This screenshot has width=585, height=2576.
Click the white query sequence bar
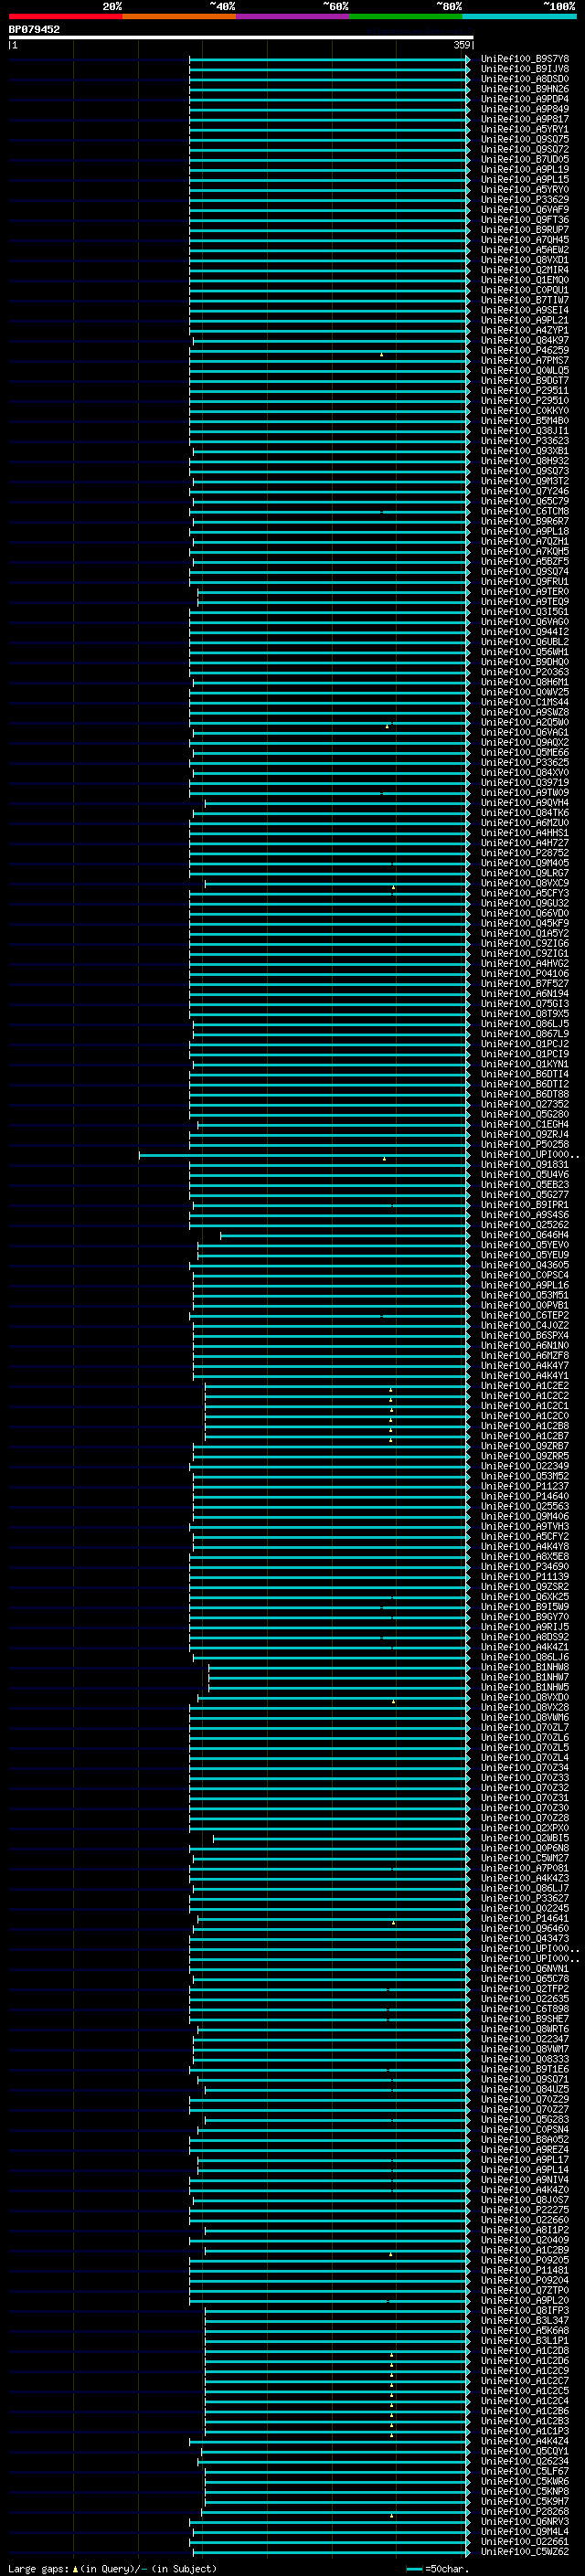[241, 38]
